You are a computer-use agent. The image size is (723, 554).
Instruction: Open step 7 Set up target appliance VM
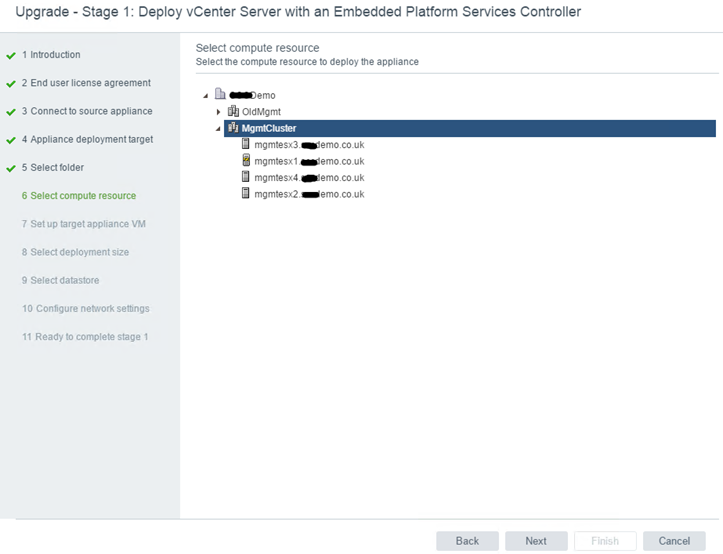coord(83,224)
